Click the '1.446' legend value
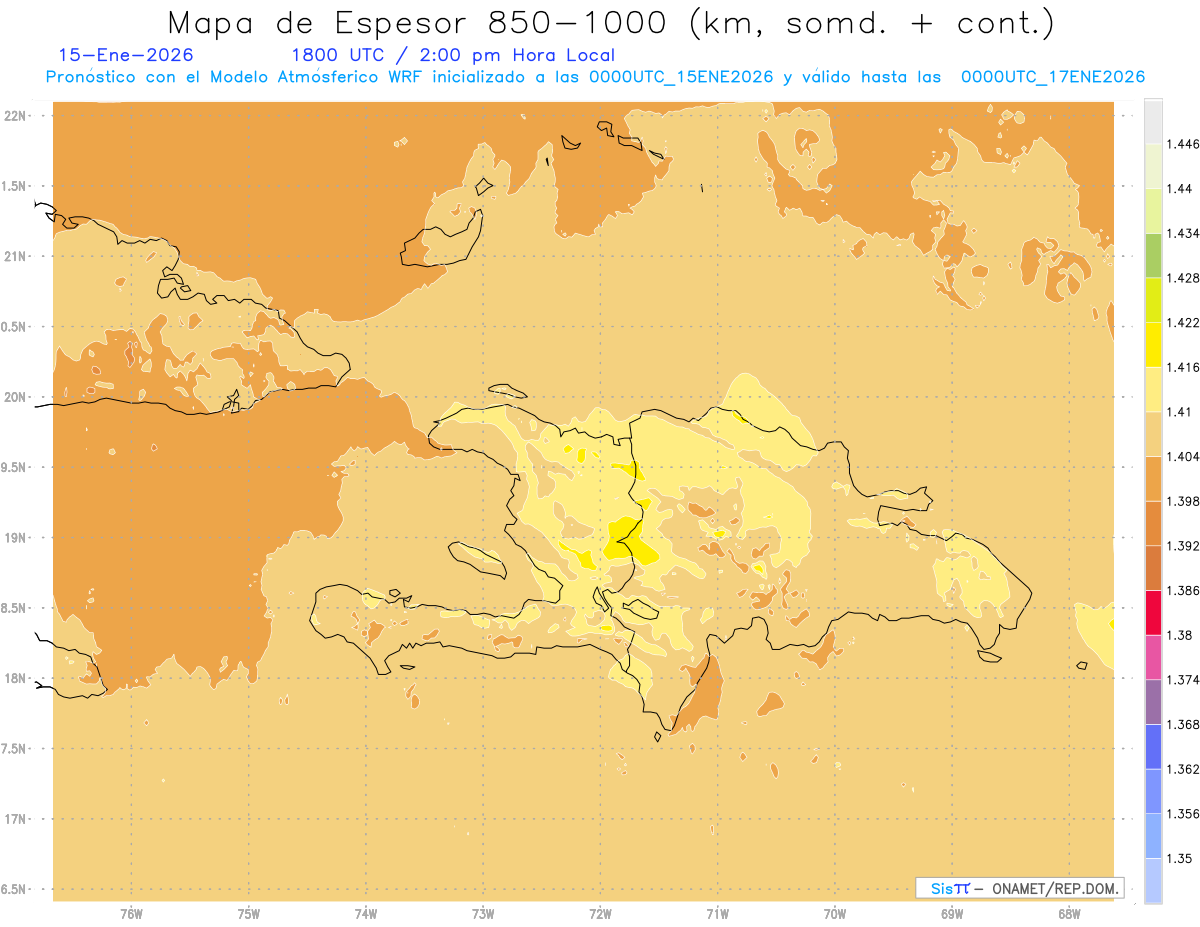 click(1183, 144)
